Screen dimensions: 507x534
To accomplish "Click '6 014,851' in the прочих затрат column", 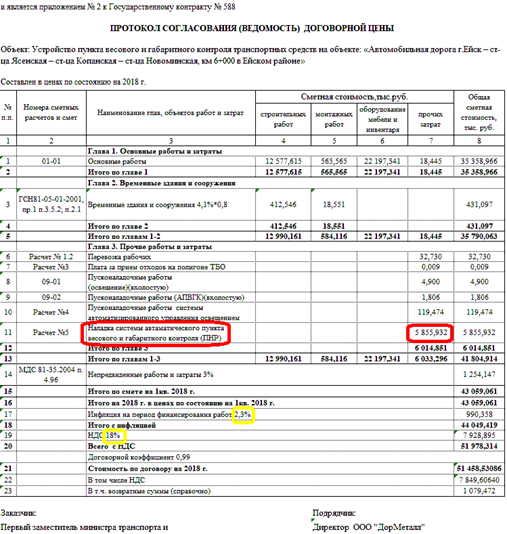I will (431, 348).
